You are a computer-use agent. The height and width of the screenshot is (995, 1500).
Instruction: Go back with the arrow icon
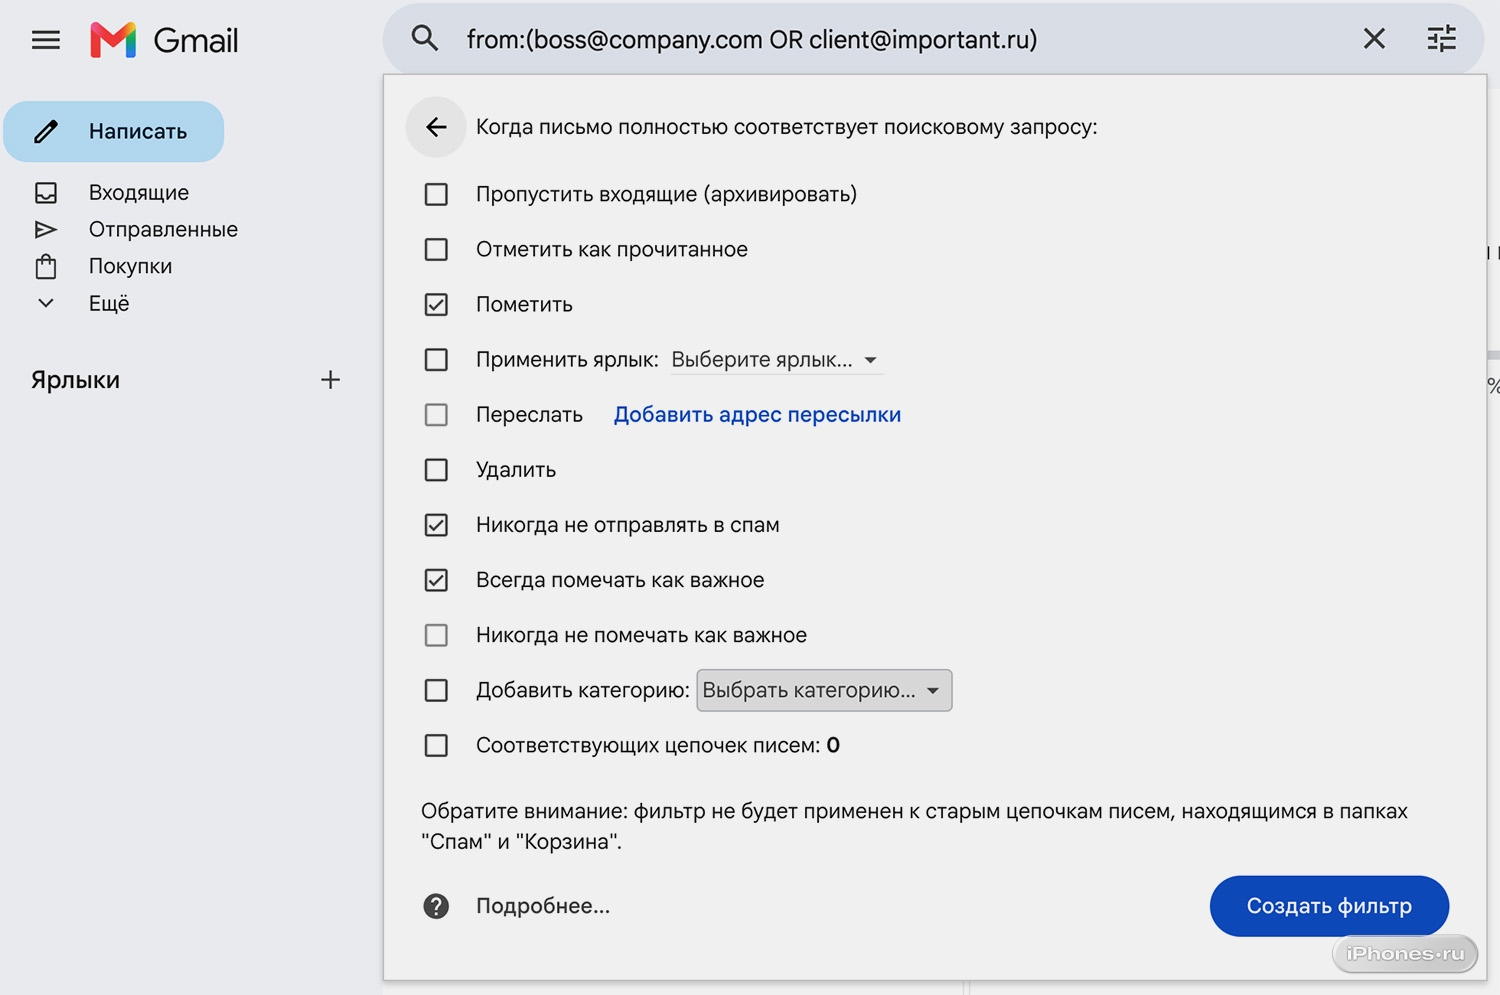click(x=436, y=127)
